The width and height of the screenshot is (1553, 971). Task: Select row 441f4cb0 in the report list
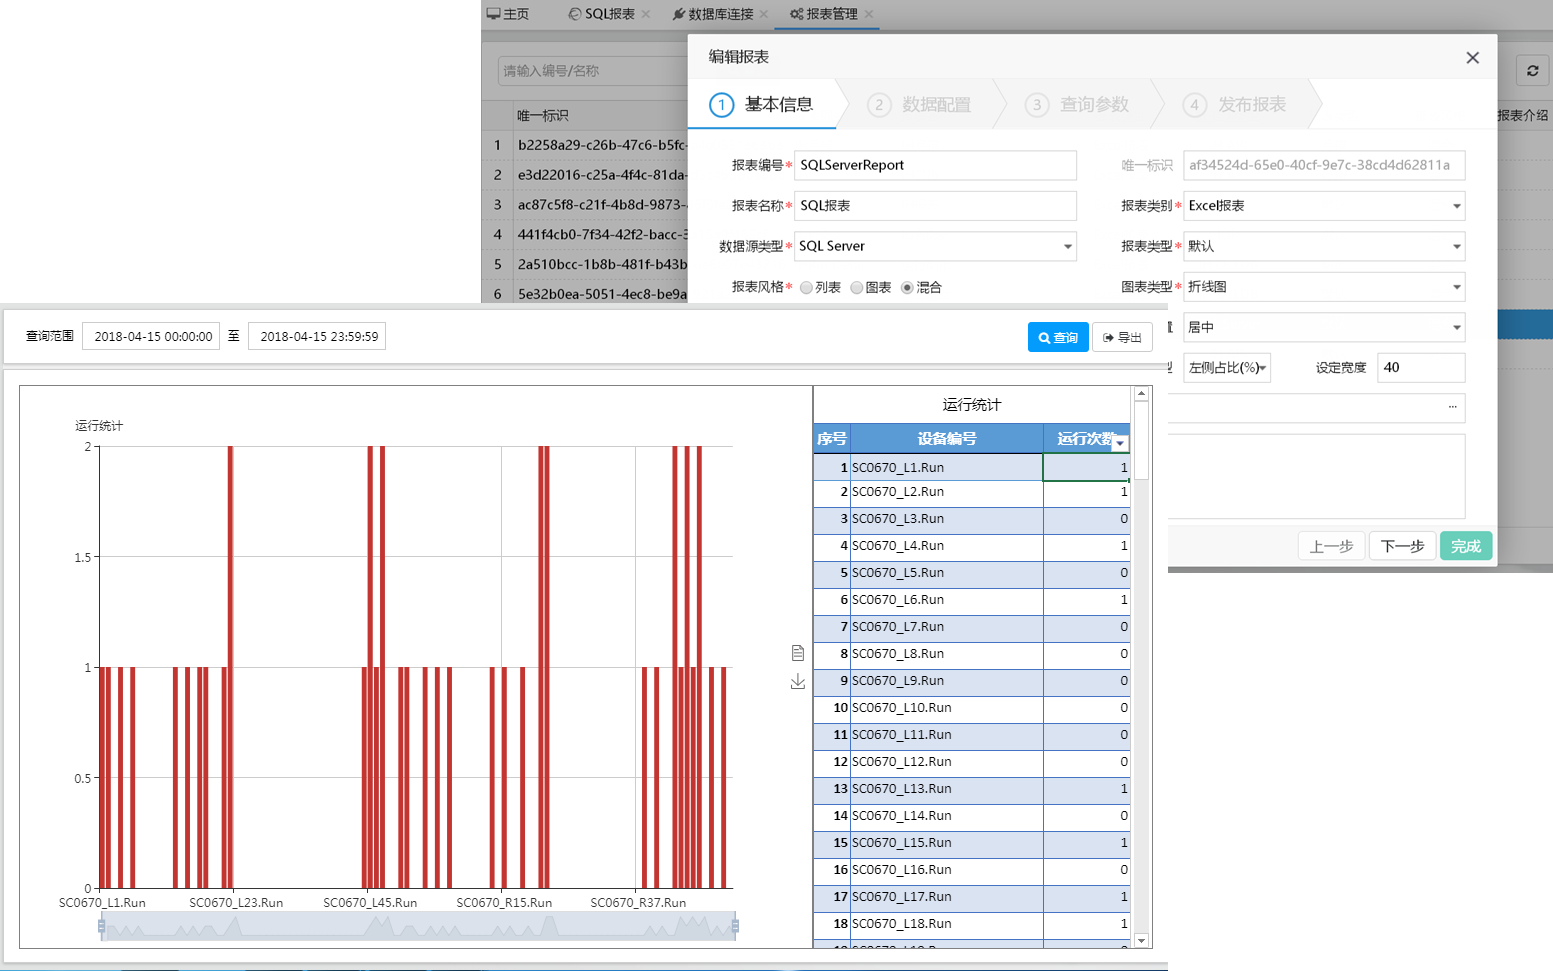pos(585,235)
